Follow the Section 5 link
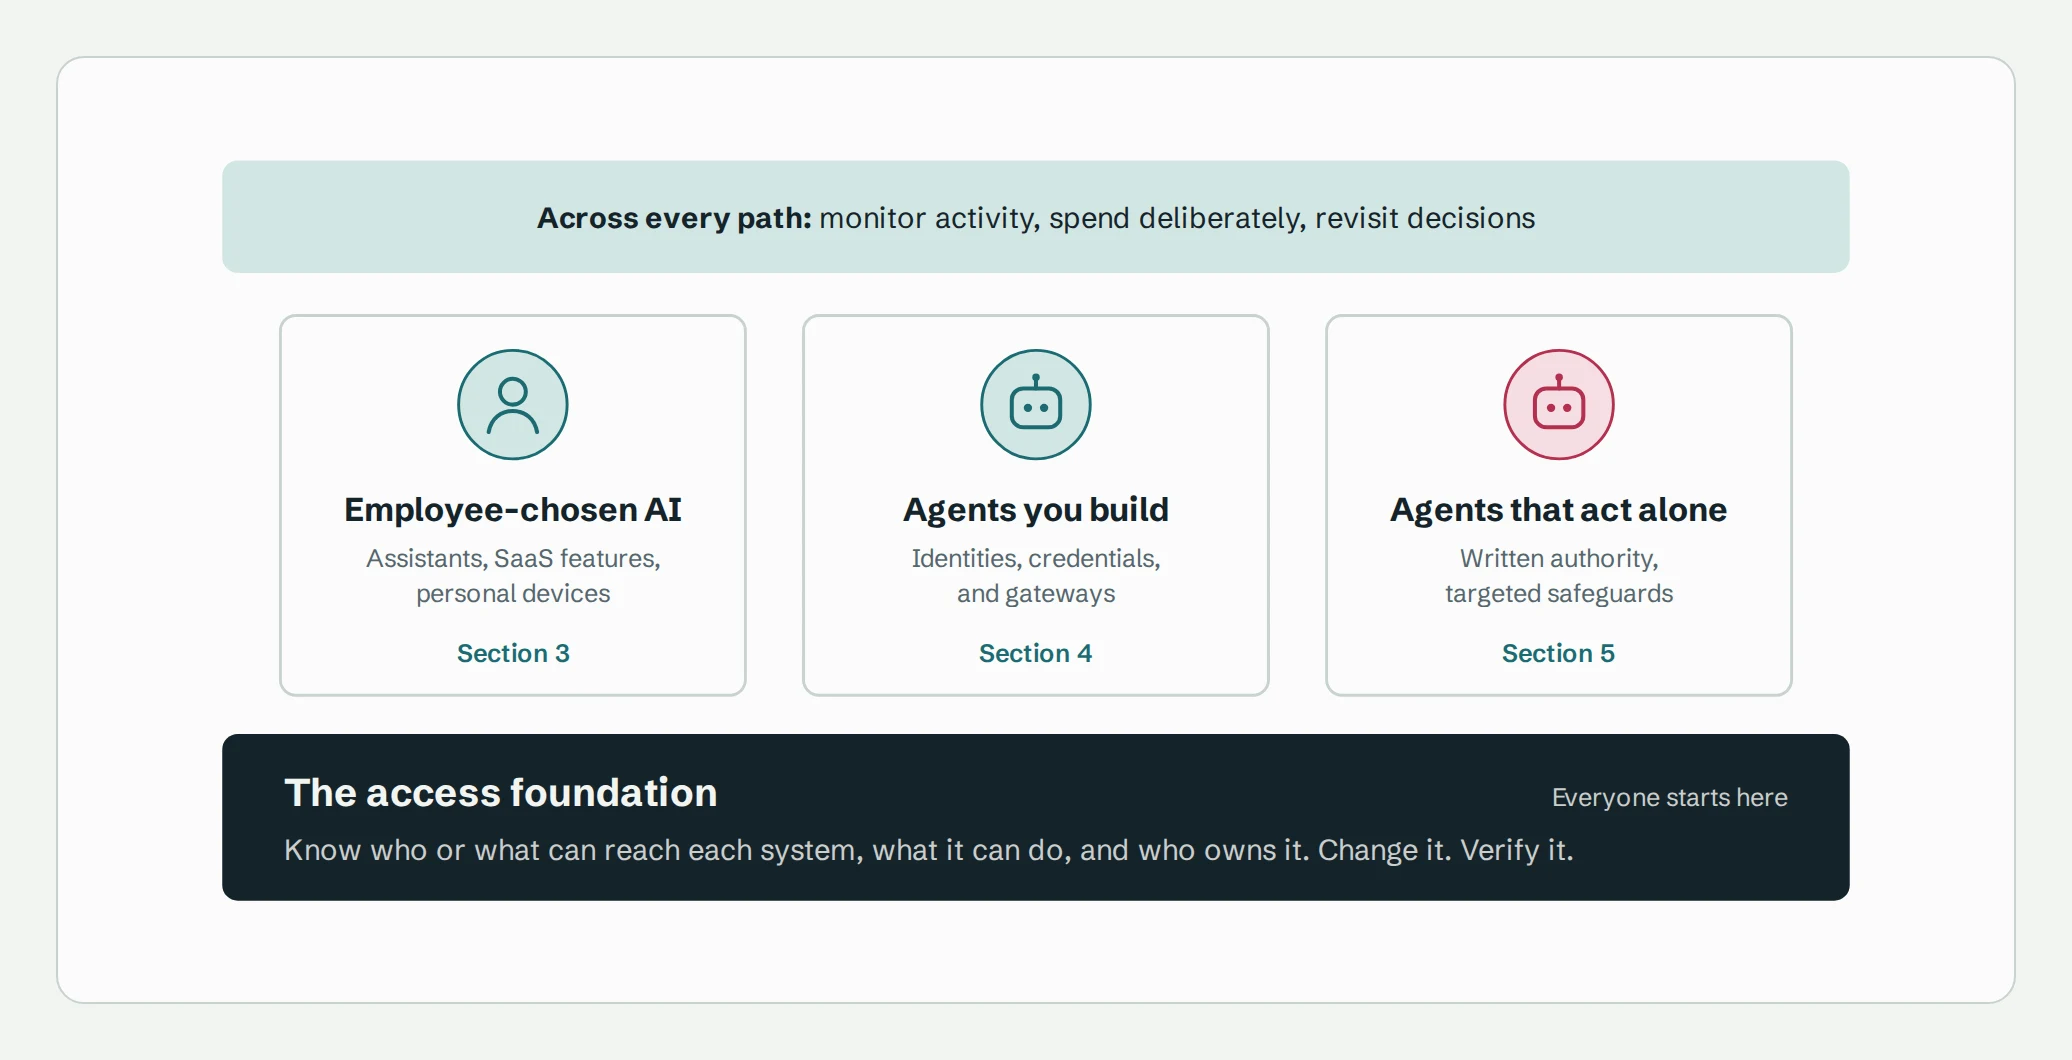Image resolution: width=2072 pixels, height=1060 pixels. pyautogui.click(x=1559, y=653)
